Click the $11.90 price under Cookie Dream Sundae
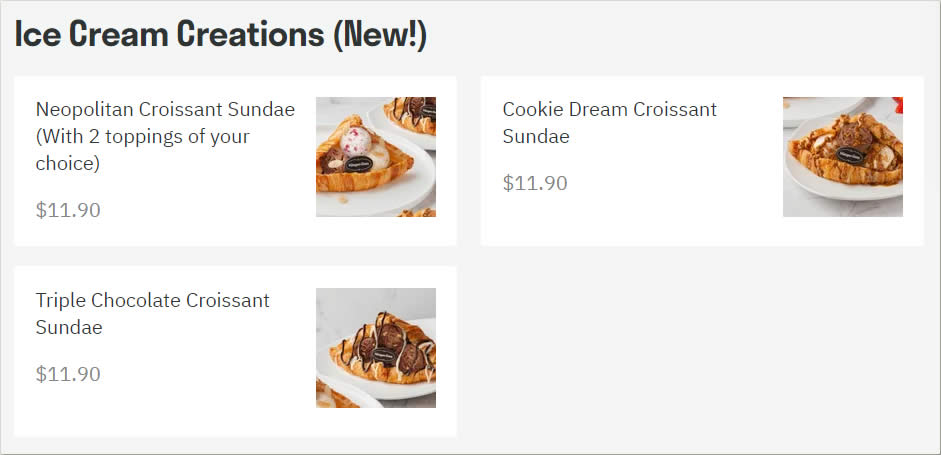This screenshot has height=455, width=941. click(535, 183)
